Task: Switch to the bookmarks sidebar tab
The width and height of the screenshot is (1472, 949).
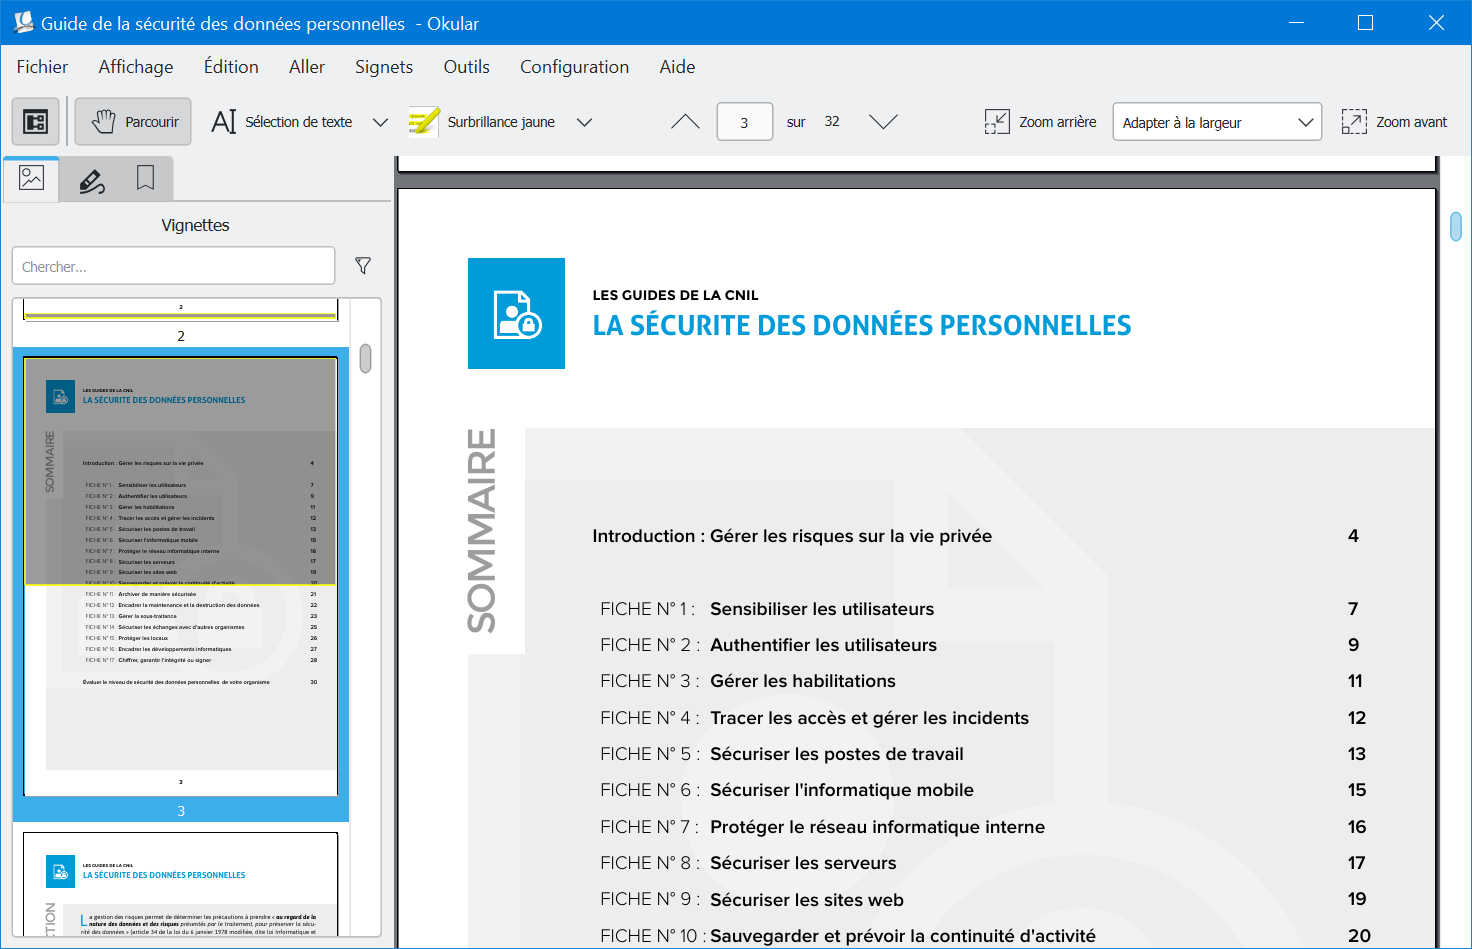Action: pos(146,180)
